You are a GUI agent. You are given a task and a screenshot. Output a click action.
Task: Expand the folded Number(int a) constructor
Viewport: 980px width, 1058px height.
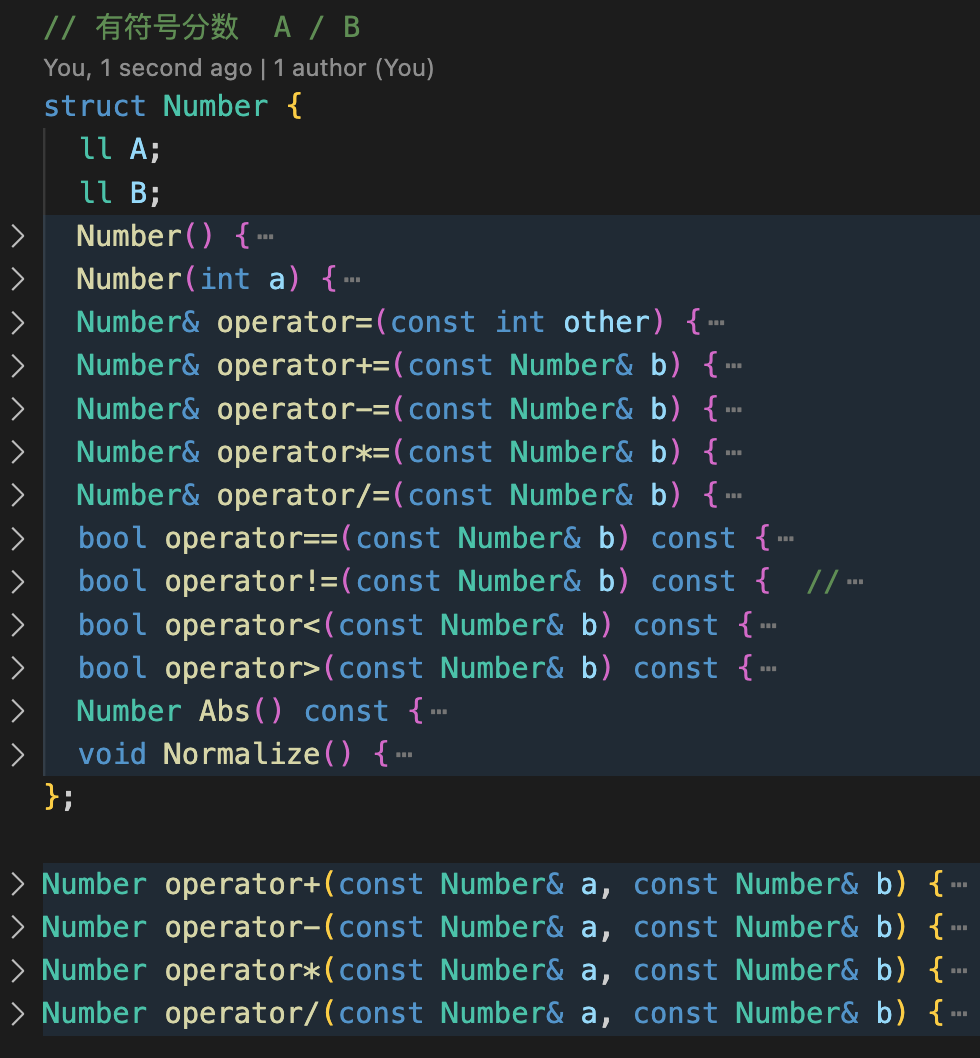pos(17,279)
